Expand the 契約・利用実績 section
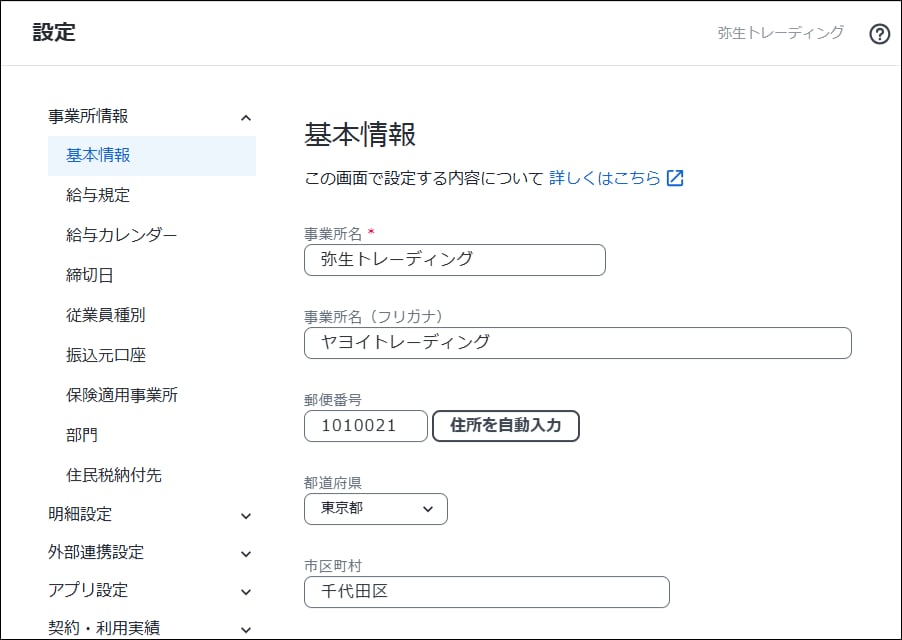The height and width of the screenshot is (640, 902). [x=246, y=629]
